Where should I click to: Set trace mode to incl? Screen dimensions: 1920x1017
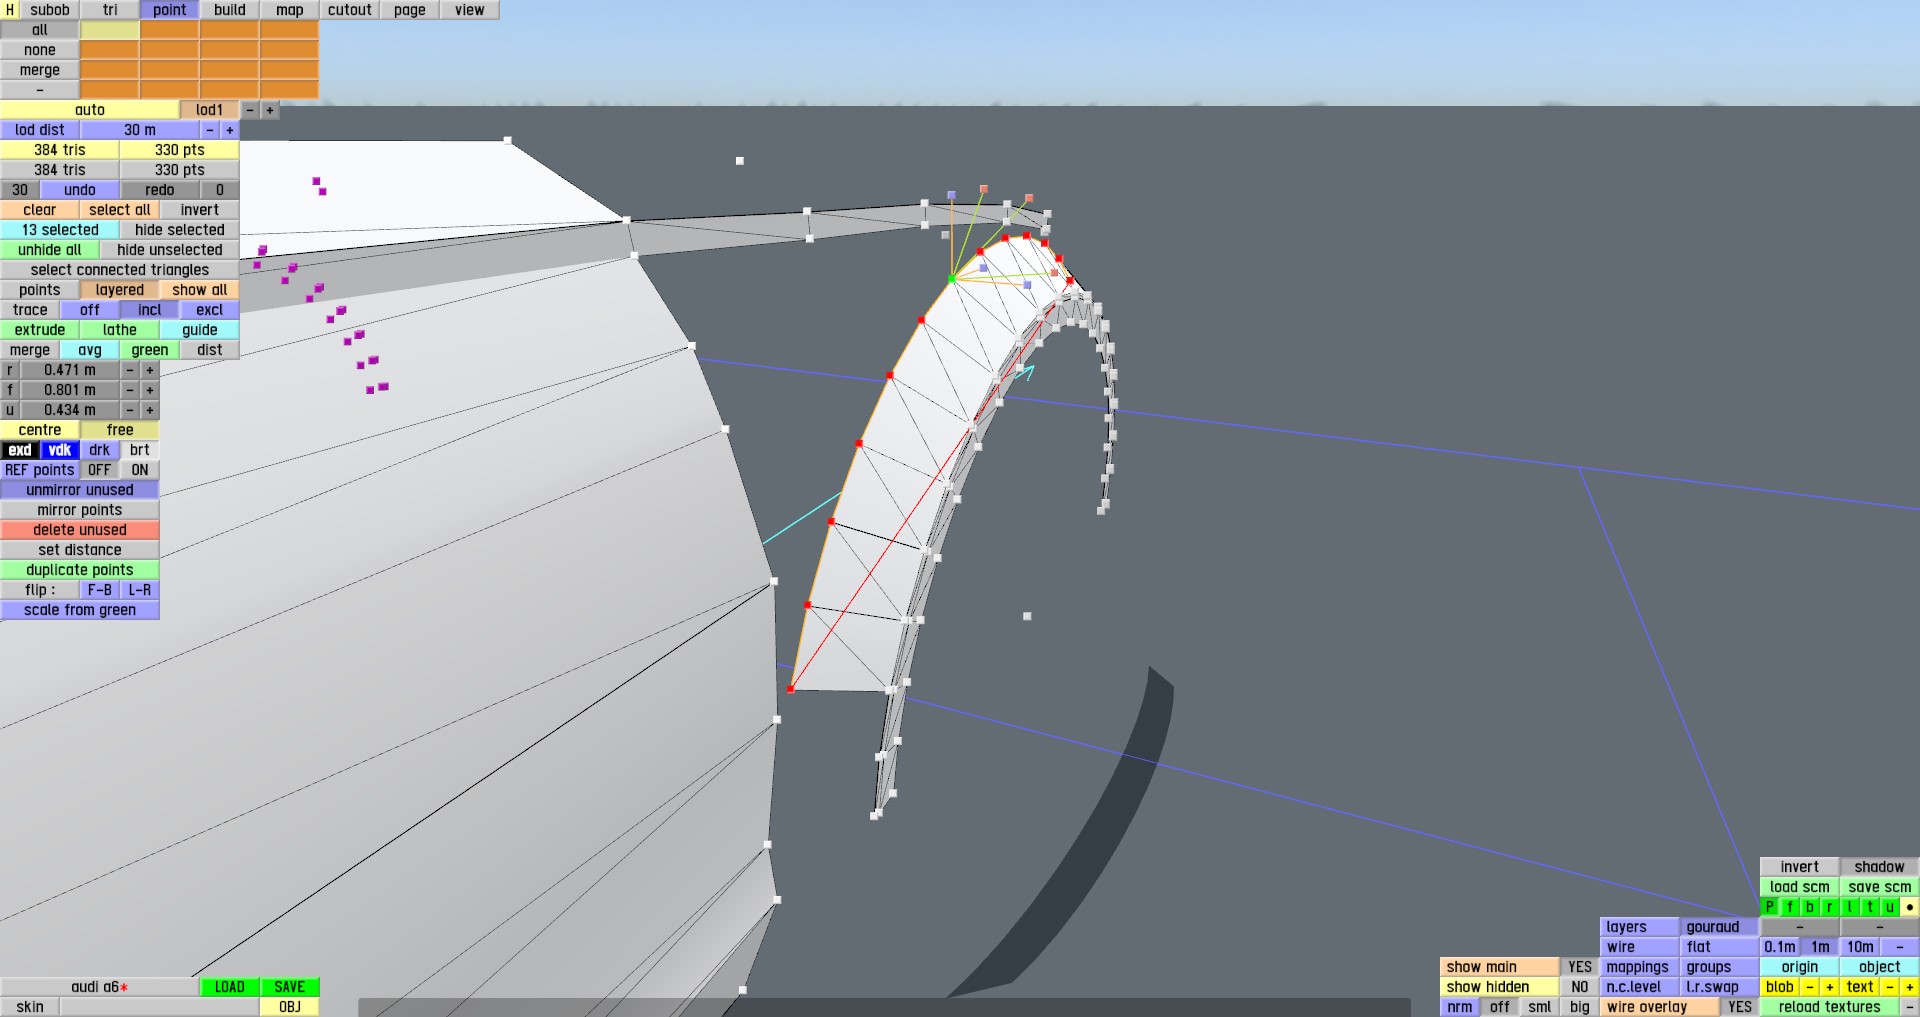point(150,310)
